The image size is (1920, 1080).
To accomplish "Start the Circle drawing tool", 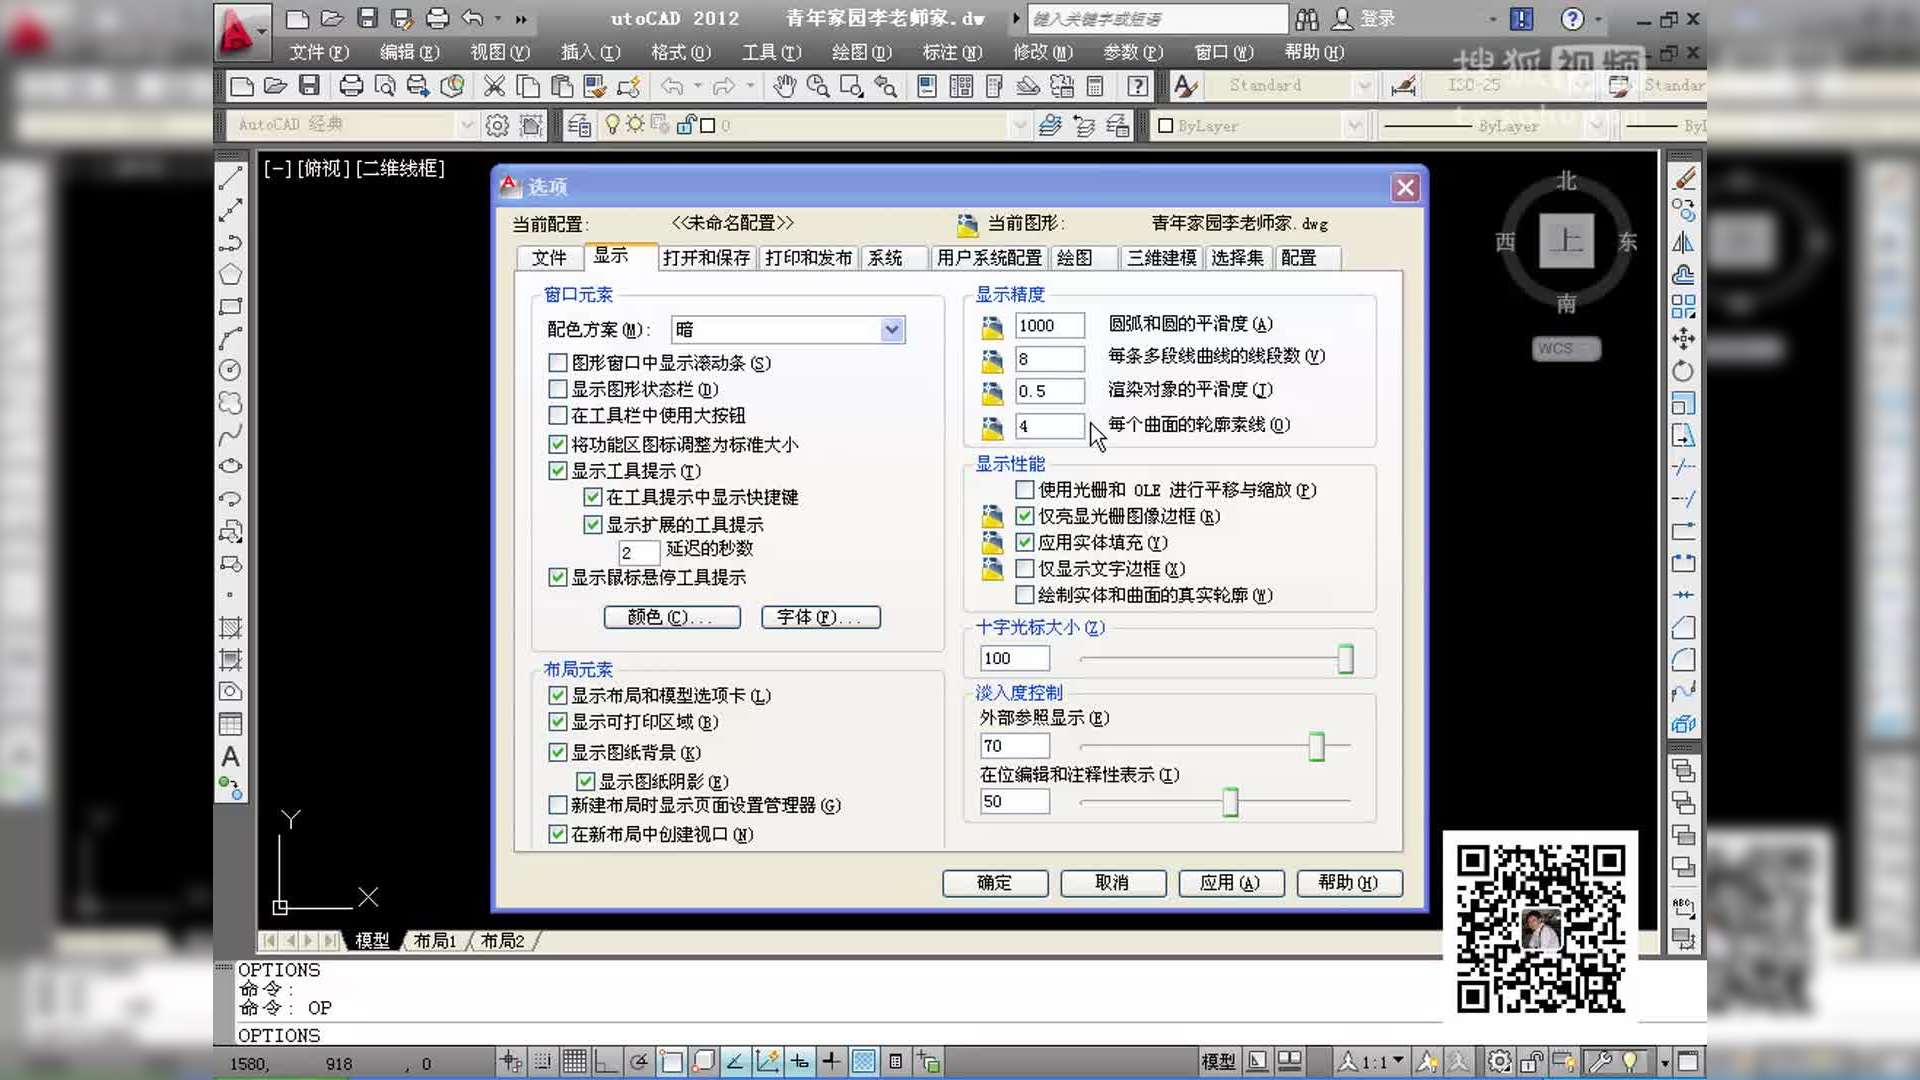I will pyautogui.click(x=230, y=370).
